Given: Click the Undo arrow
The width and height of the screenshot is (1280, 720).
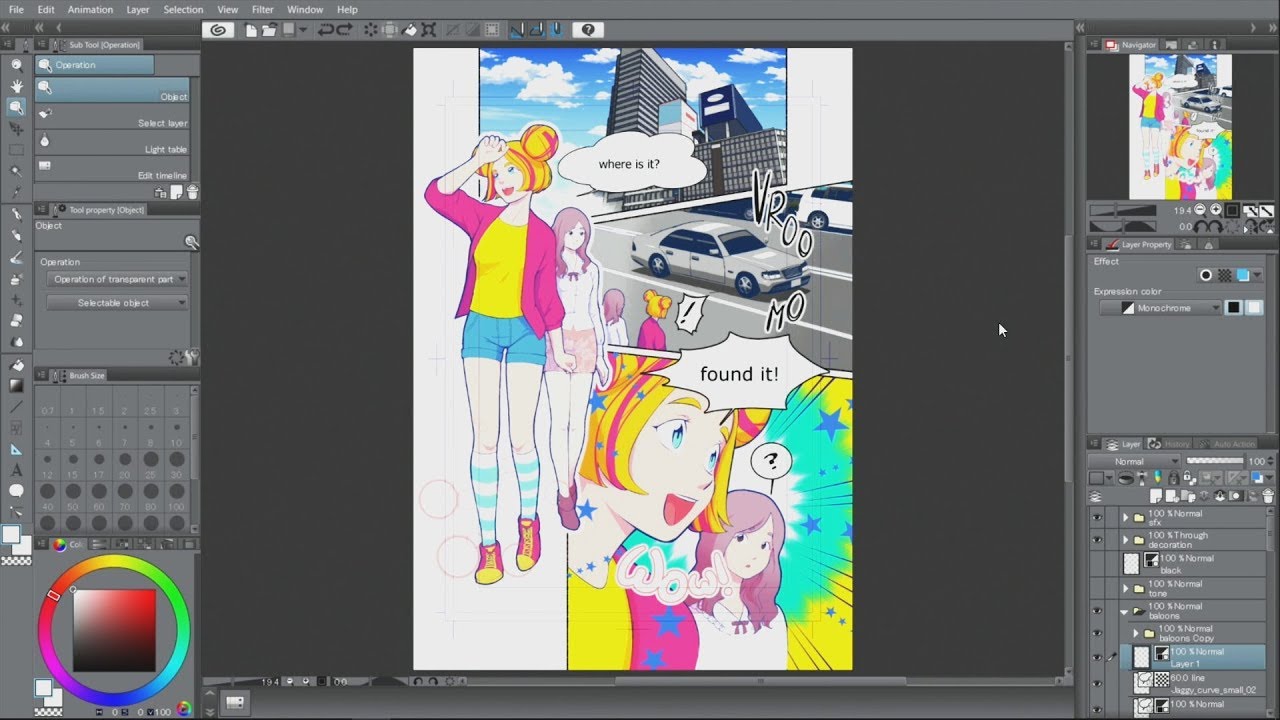Looking at the screenshot, I should pyautogui.click(x=326, y=30).
